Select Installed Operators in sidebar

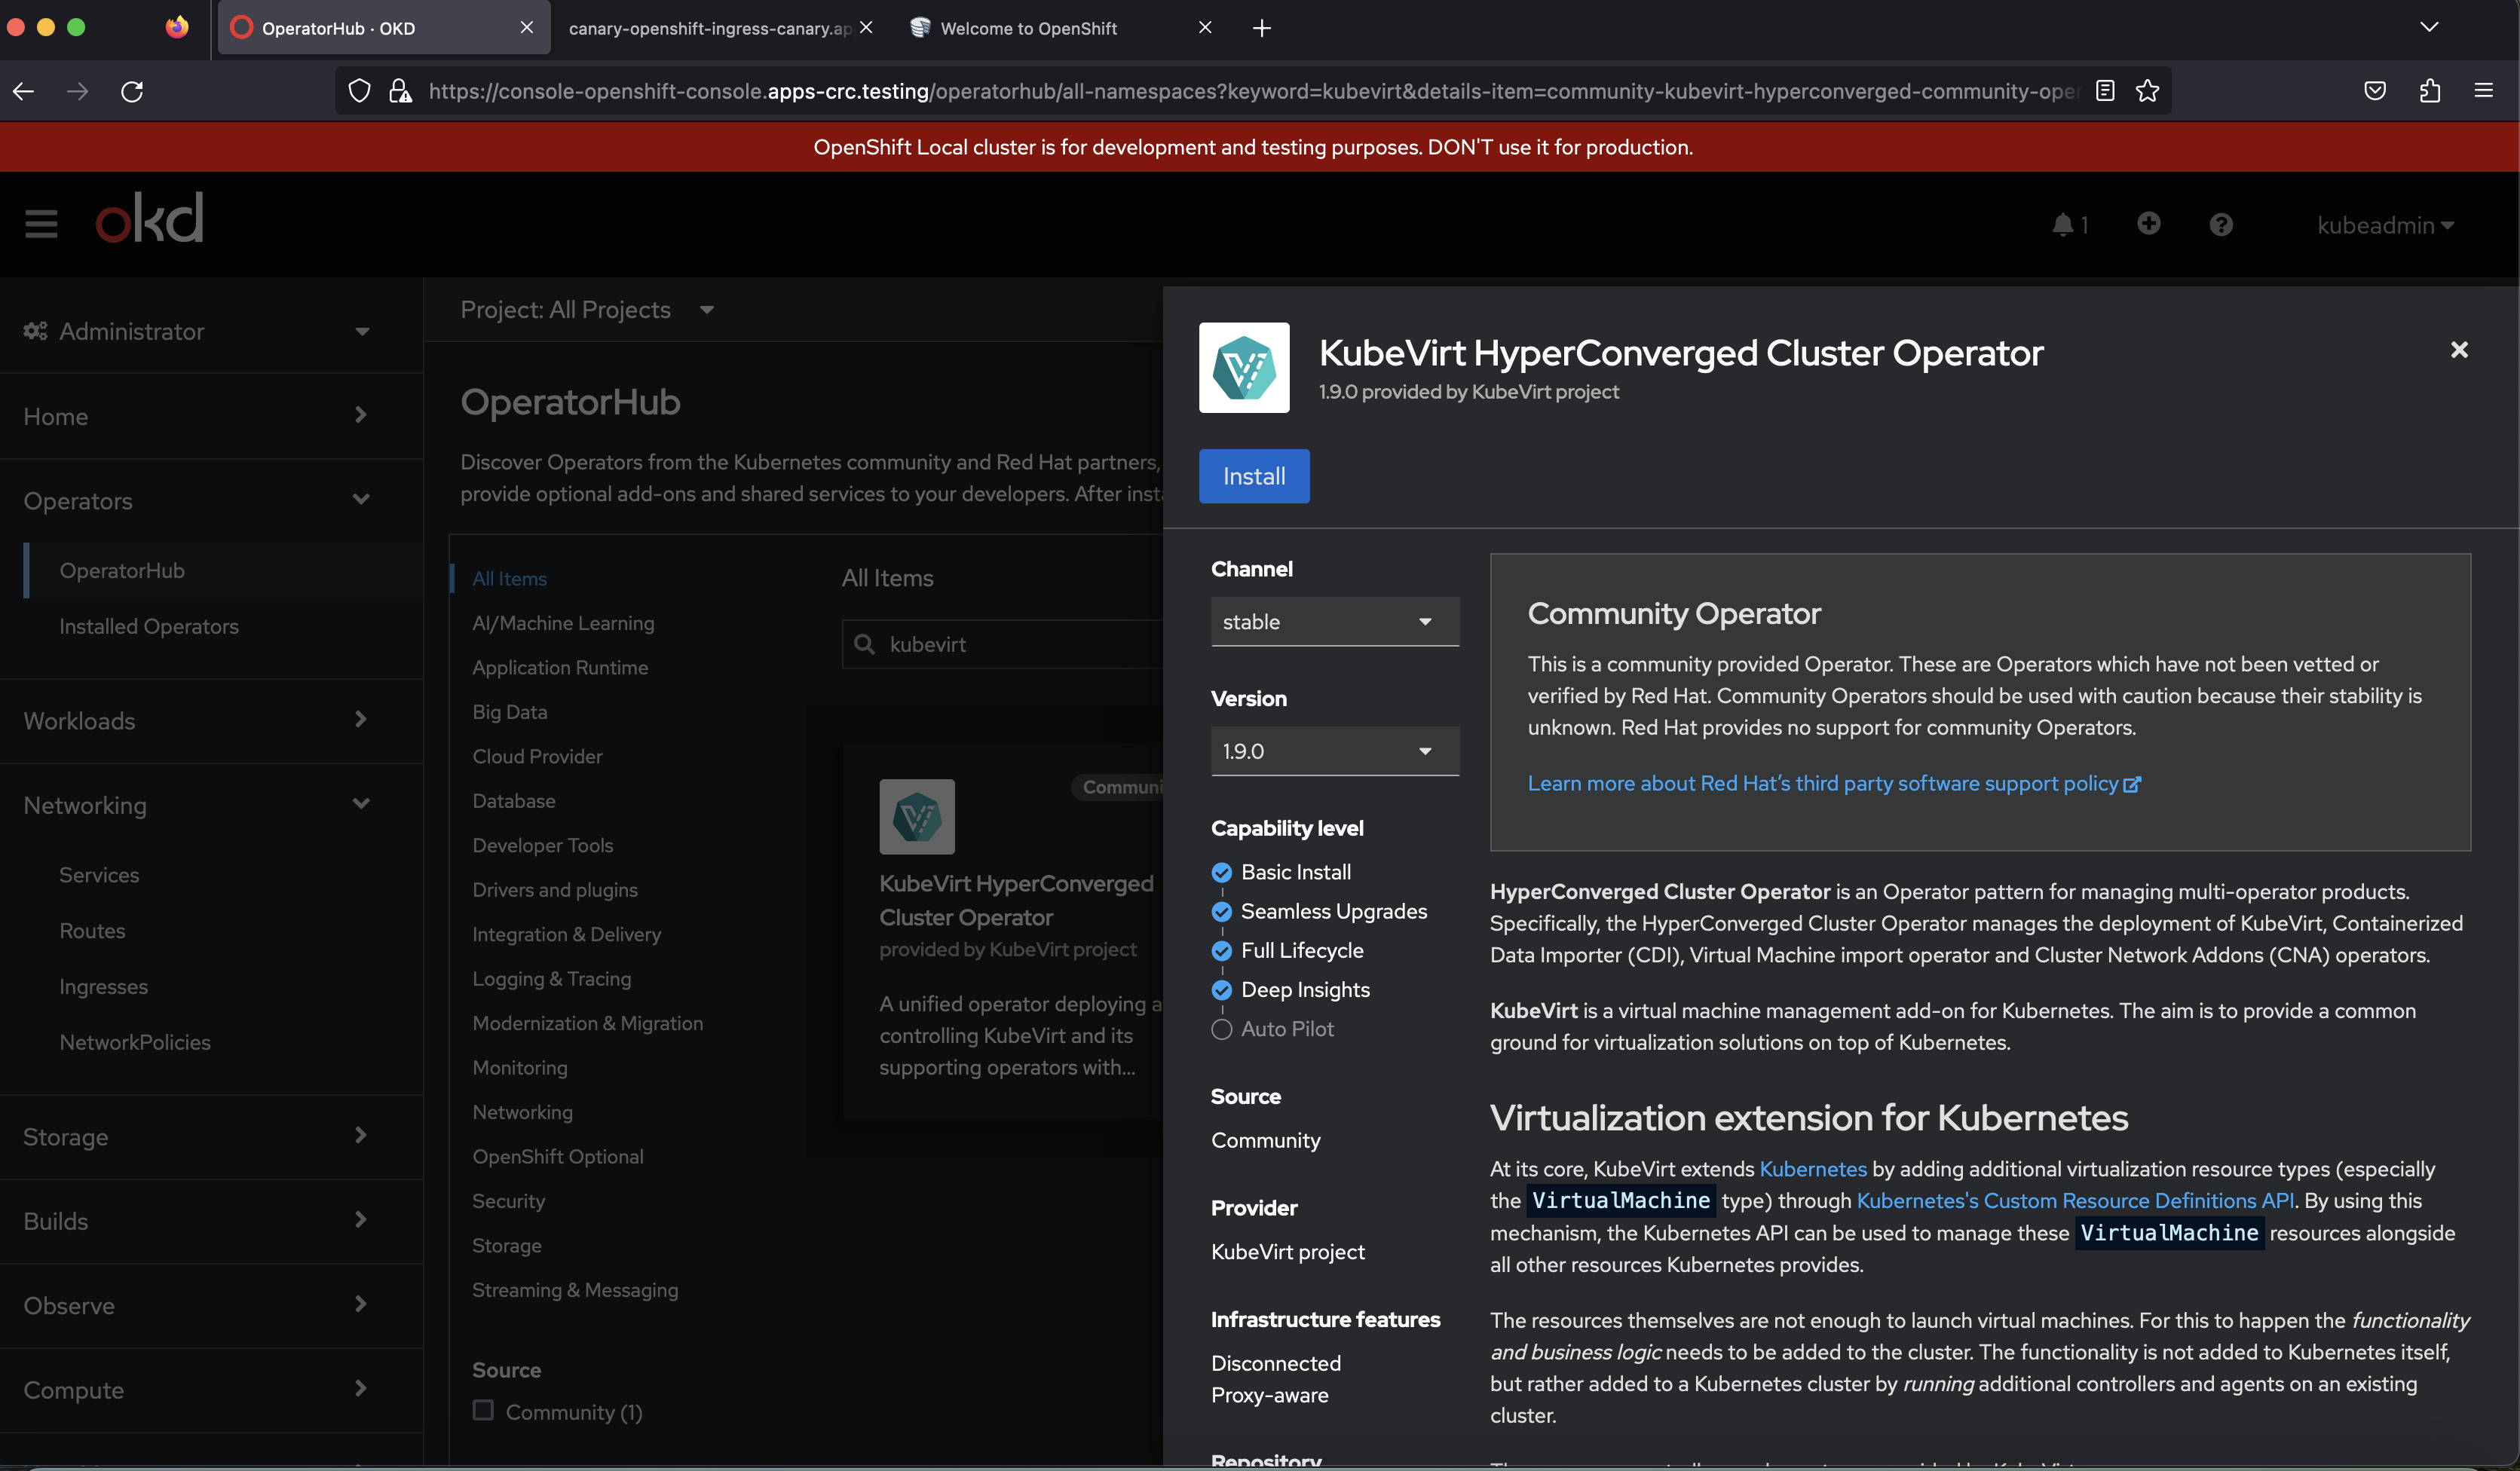pos(149,626)
